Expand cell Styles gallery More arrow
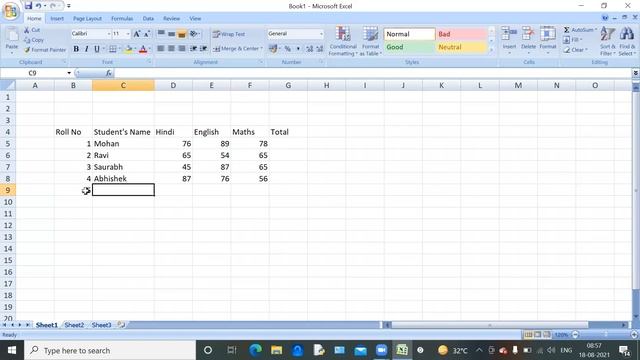Image resolution: width=640 pixels, height=360 pixels. coord(491,50)
